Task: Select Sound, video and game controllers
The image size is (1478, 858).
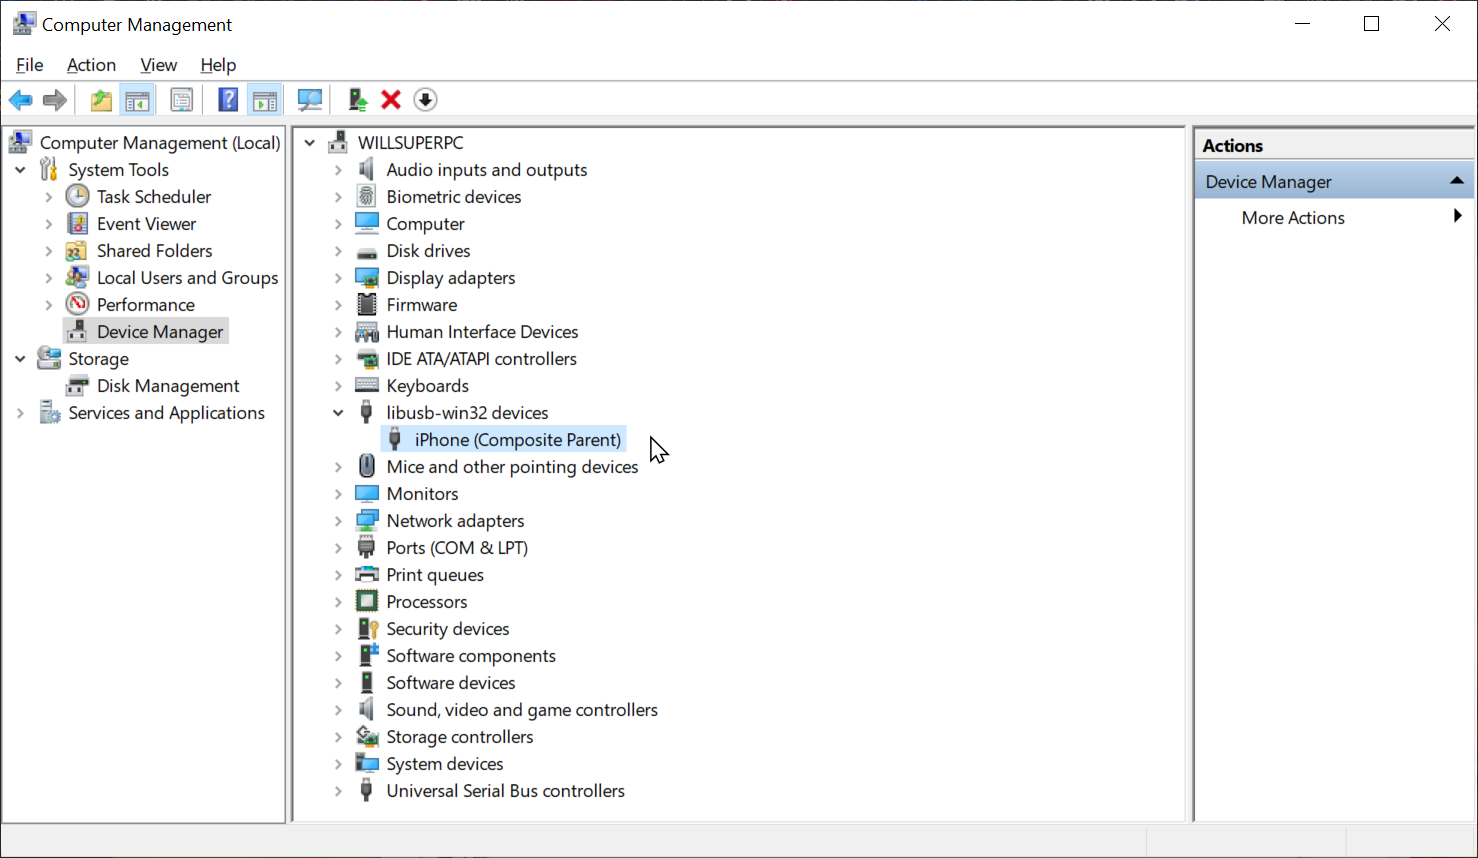Action: [x=522, y=710]
